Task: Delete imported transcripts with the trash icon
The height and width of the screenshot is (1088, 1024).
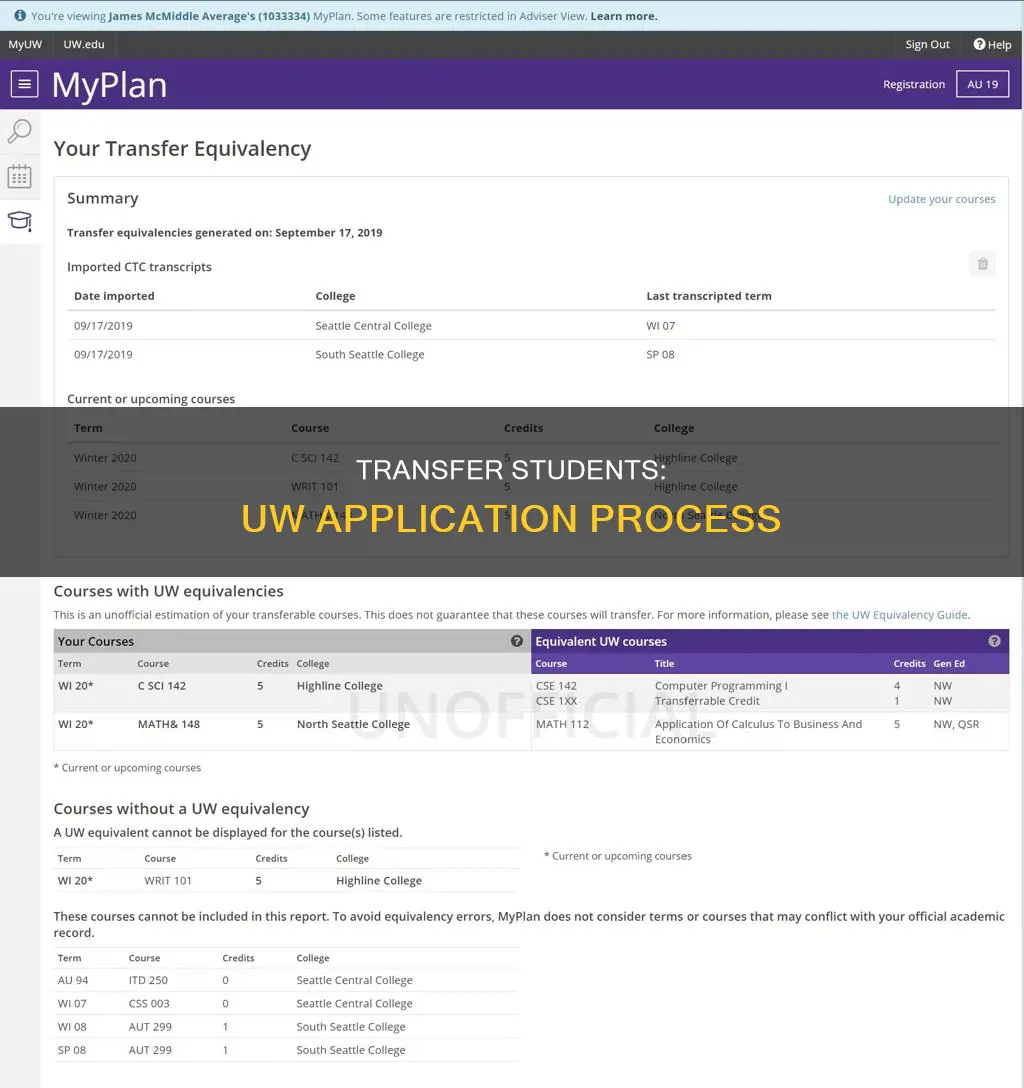Action: [982, 264]
